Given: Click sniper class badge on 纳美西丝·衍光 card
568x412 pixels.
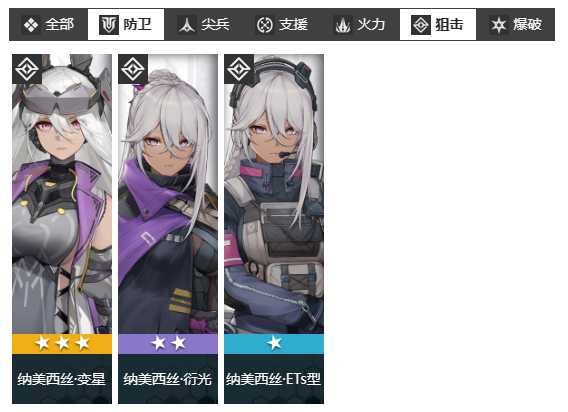Looking at the screenshot, I should [x=133, y=69].
